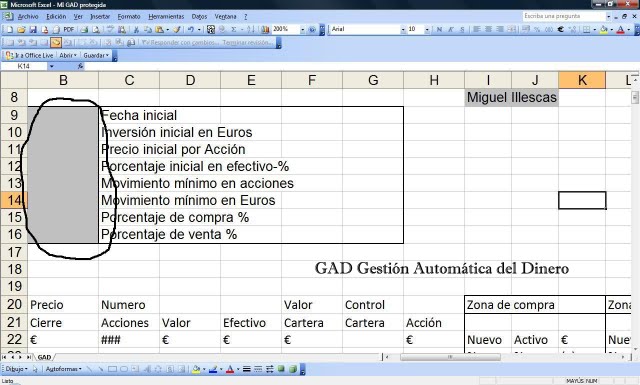Screen dimensions: 640x385
Task: Draw an oval from the Drawing toolbar
Action: 124,369
